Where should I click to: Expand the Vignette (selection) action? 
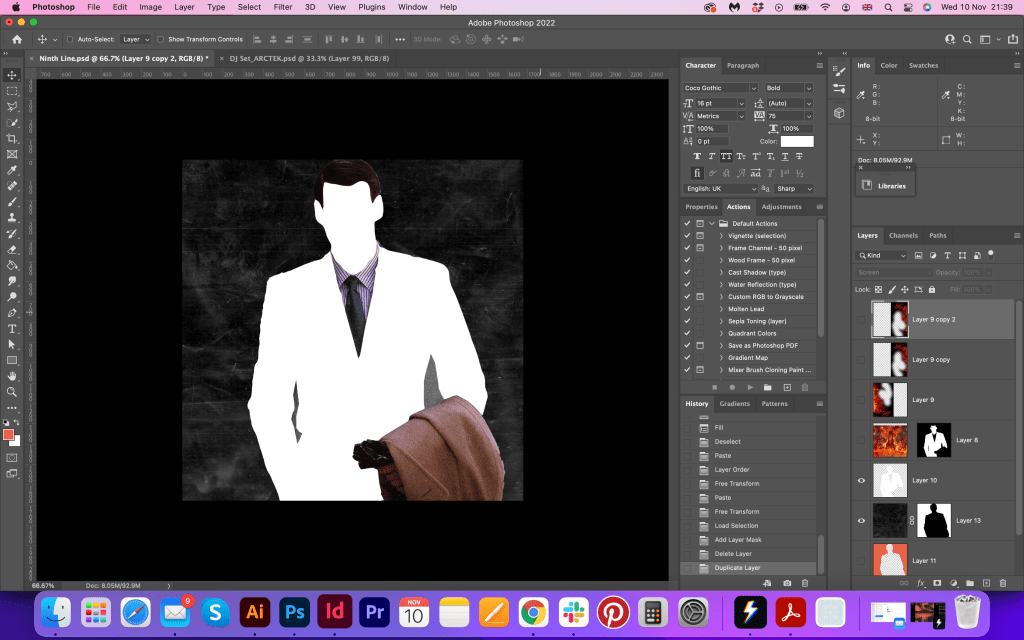720,236
